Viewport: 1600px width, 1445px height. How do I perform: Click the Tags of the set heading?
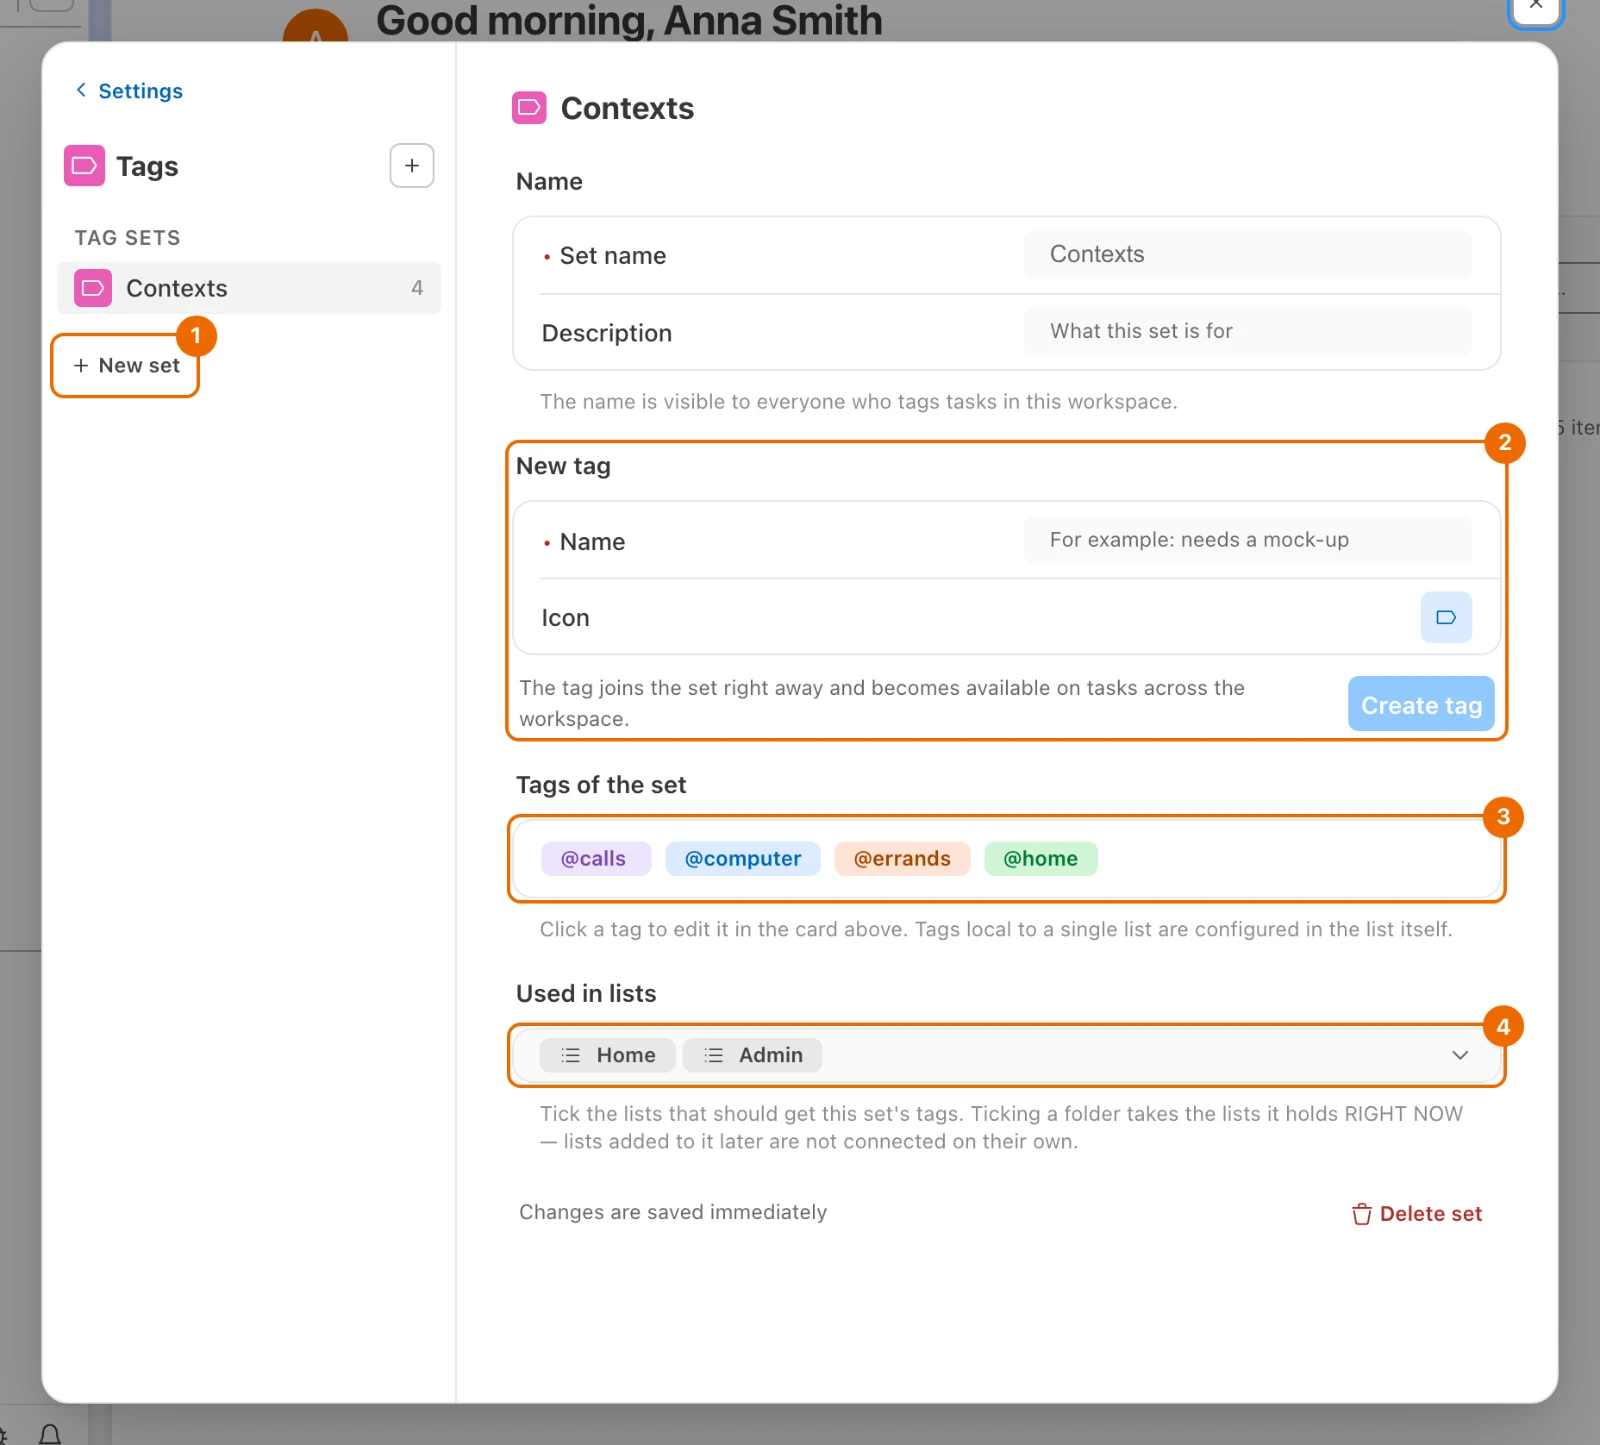point(601,785)
